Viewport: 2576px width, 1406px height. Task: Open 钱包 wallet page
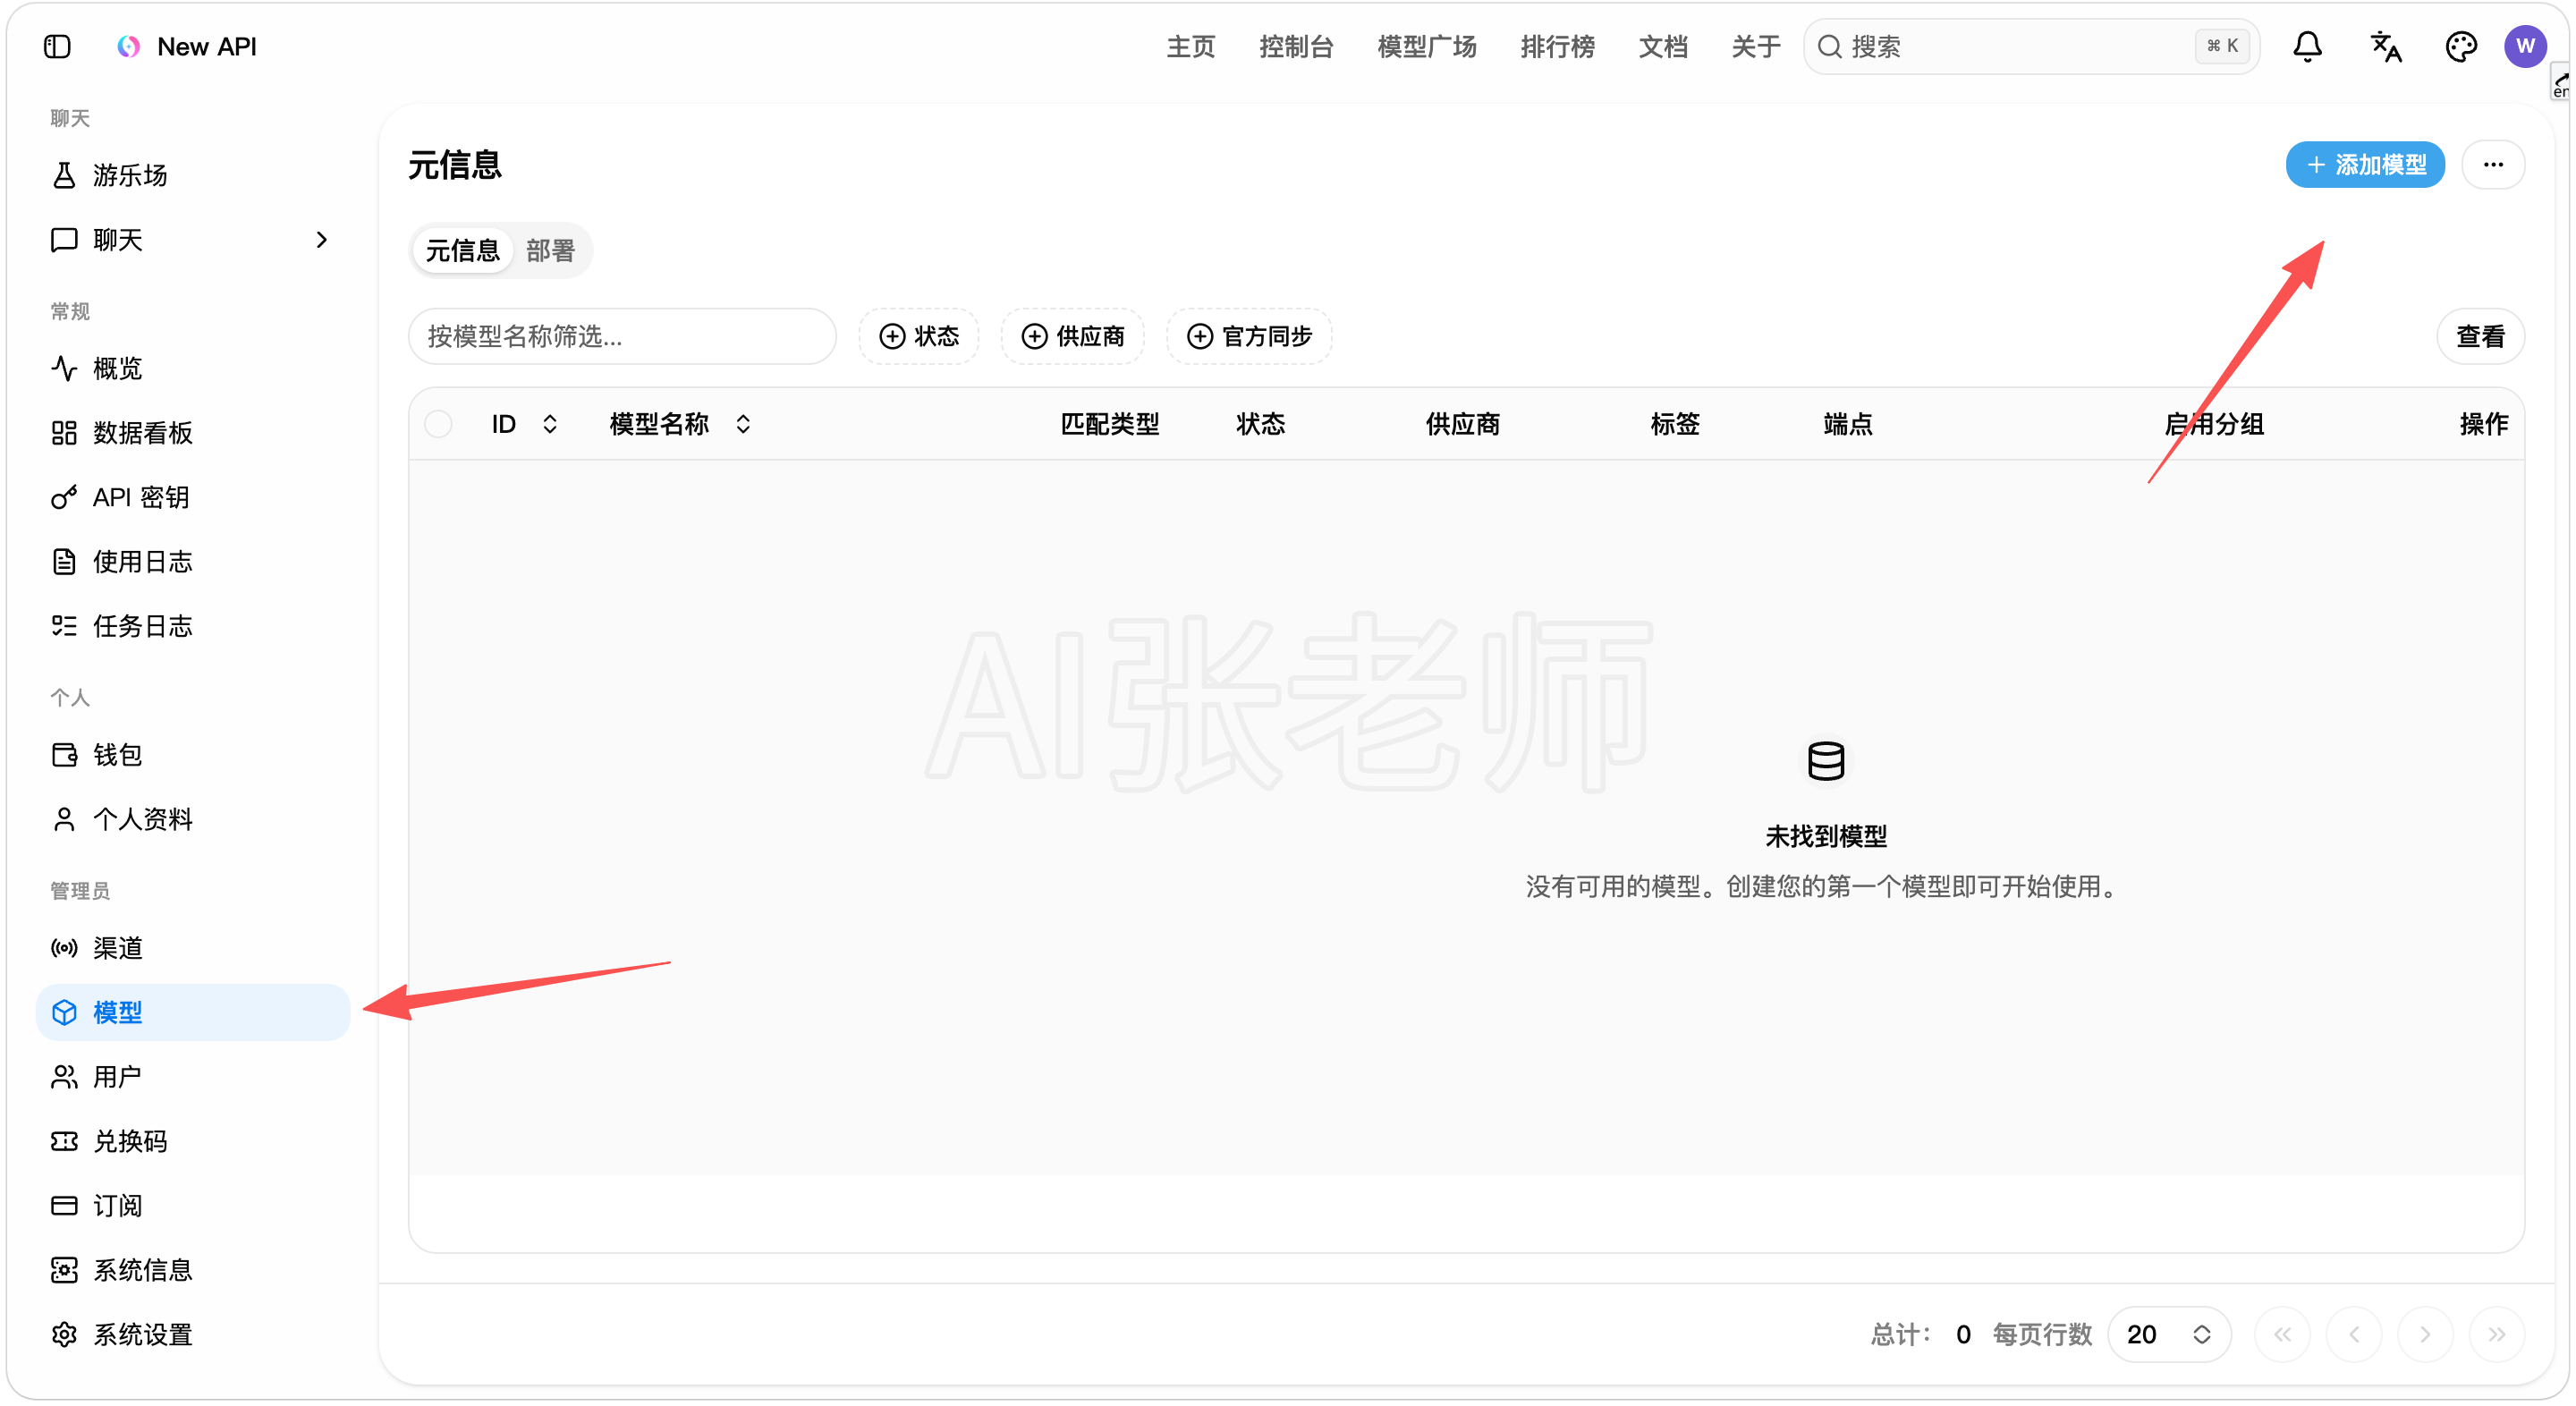[x=192, y=755]
